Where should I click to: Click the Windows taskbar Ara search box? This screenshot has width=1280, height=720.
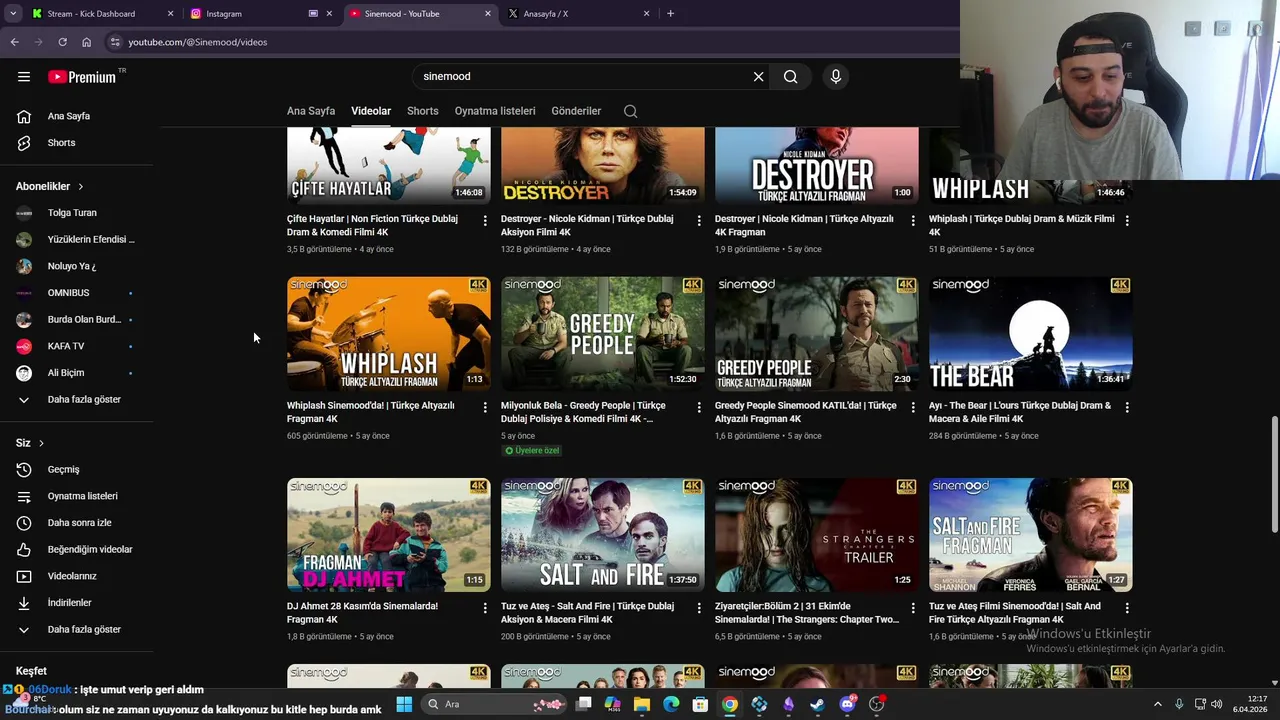coord(494,704)
